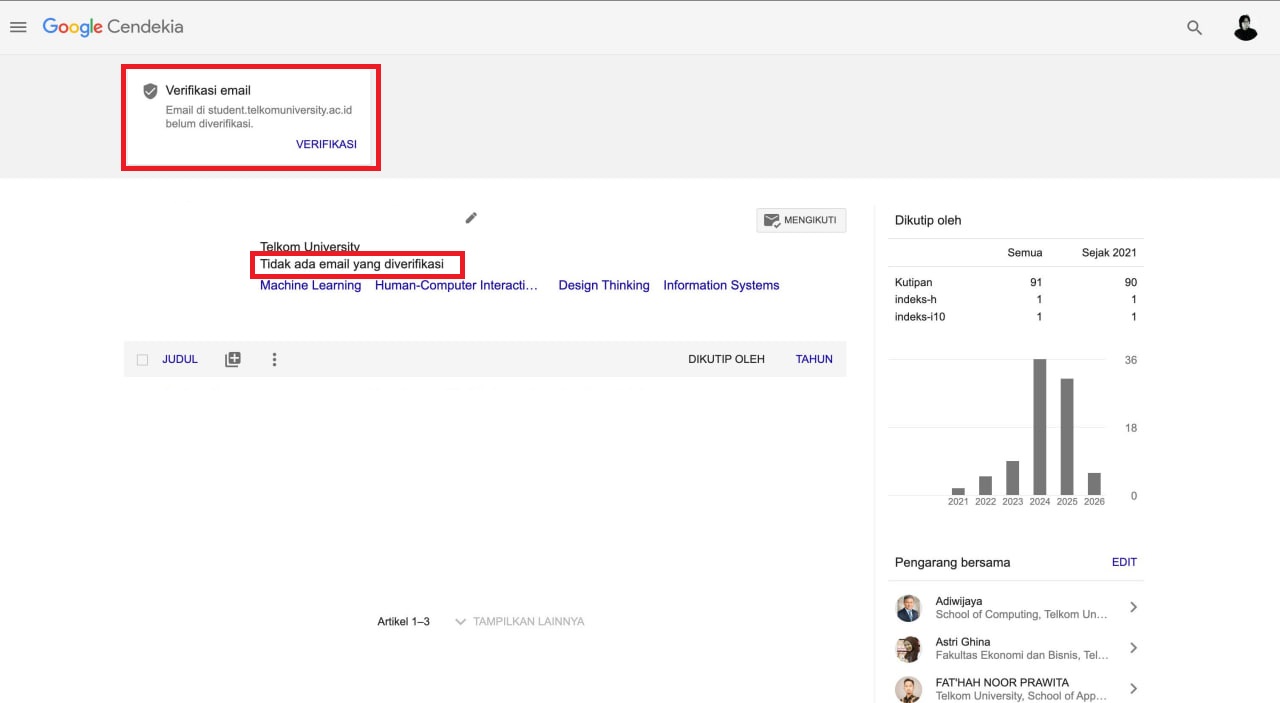Click the indeks-i10 row label
The width and height of the screenshot is (1280, 703).
[920, 317]
